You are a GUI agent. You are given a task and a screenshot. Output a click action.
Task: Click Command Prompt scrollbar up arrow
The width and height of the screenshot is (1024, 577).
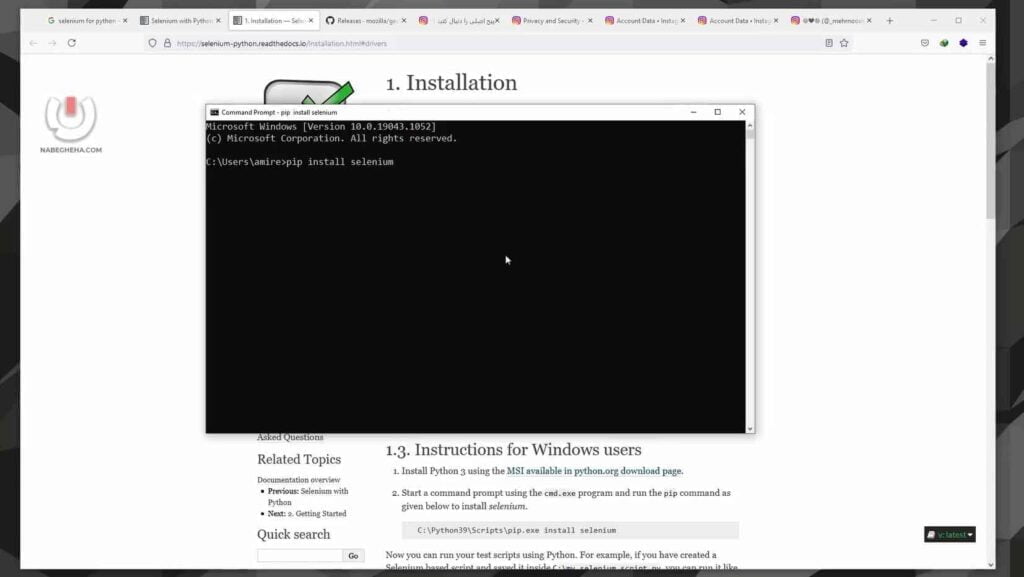750,125
